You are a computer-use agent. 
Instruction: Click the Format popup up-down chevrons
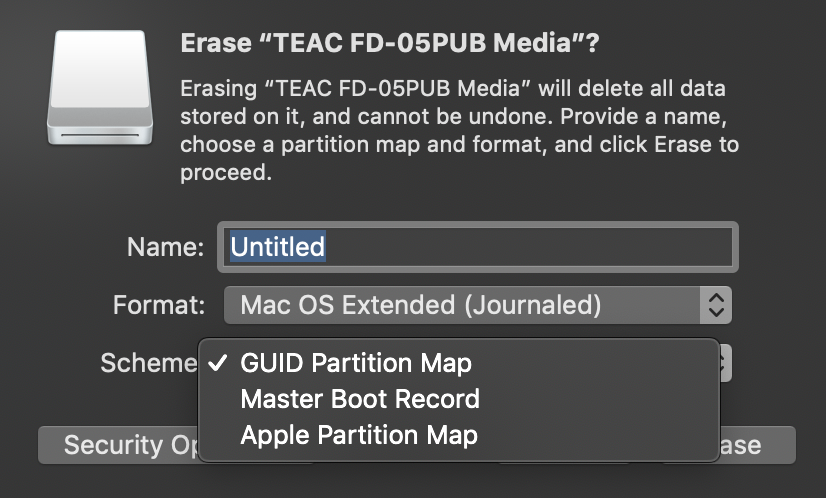point(716,305)
